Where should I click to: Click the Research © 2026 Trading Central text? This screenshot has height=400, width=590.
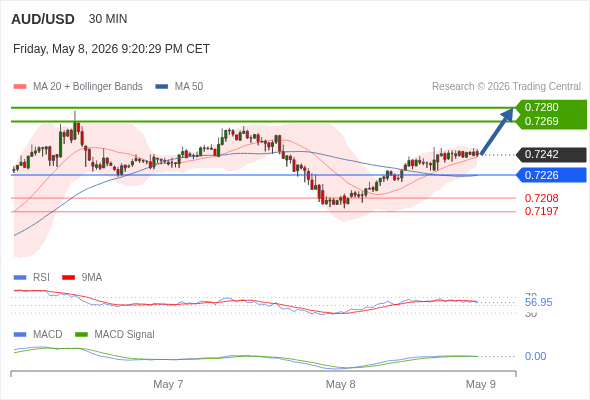(x=506, y=87)
